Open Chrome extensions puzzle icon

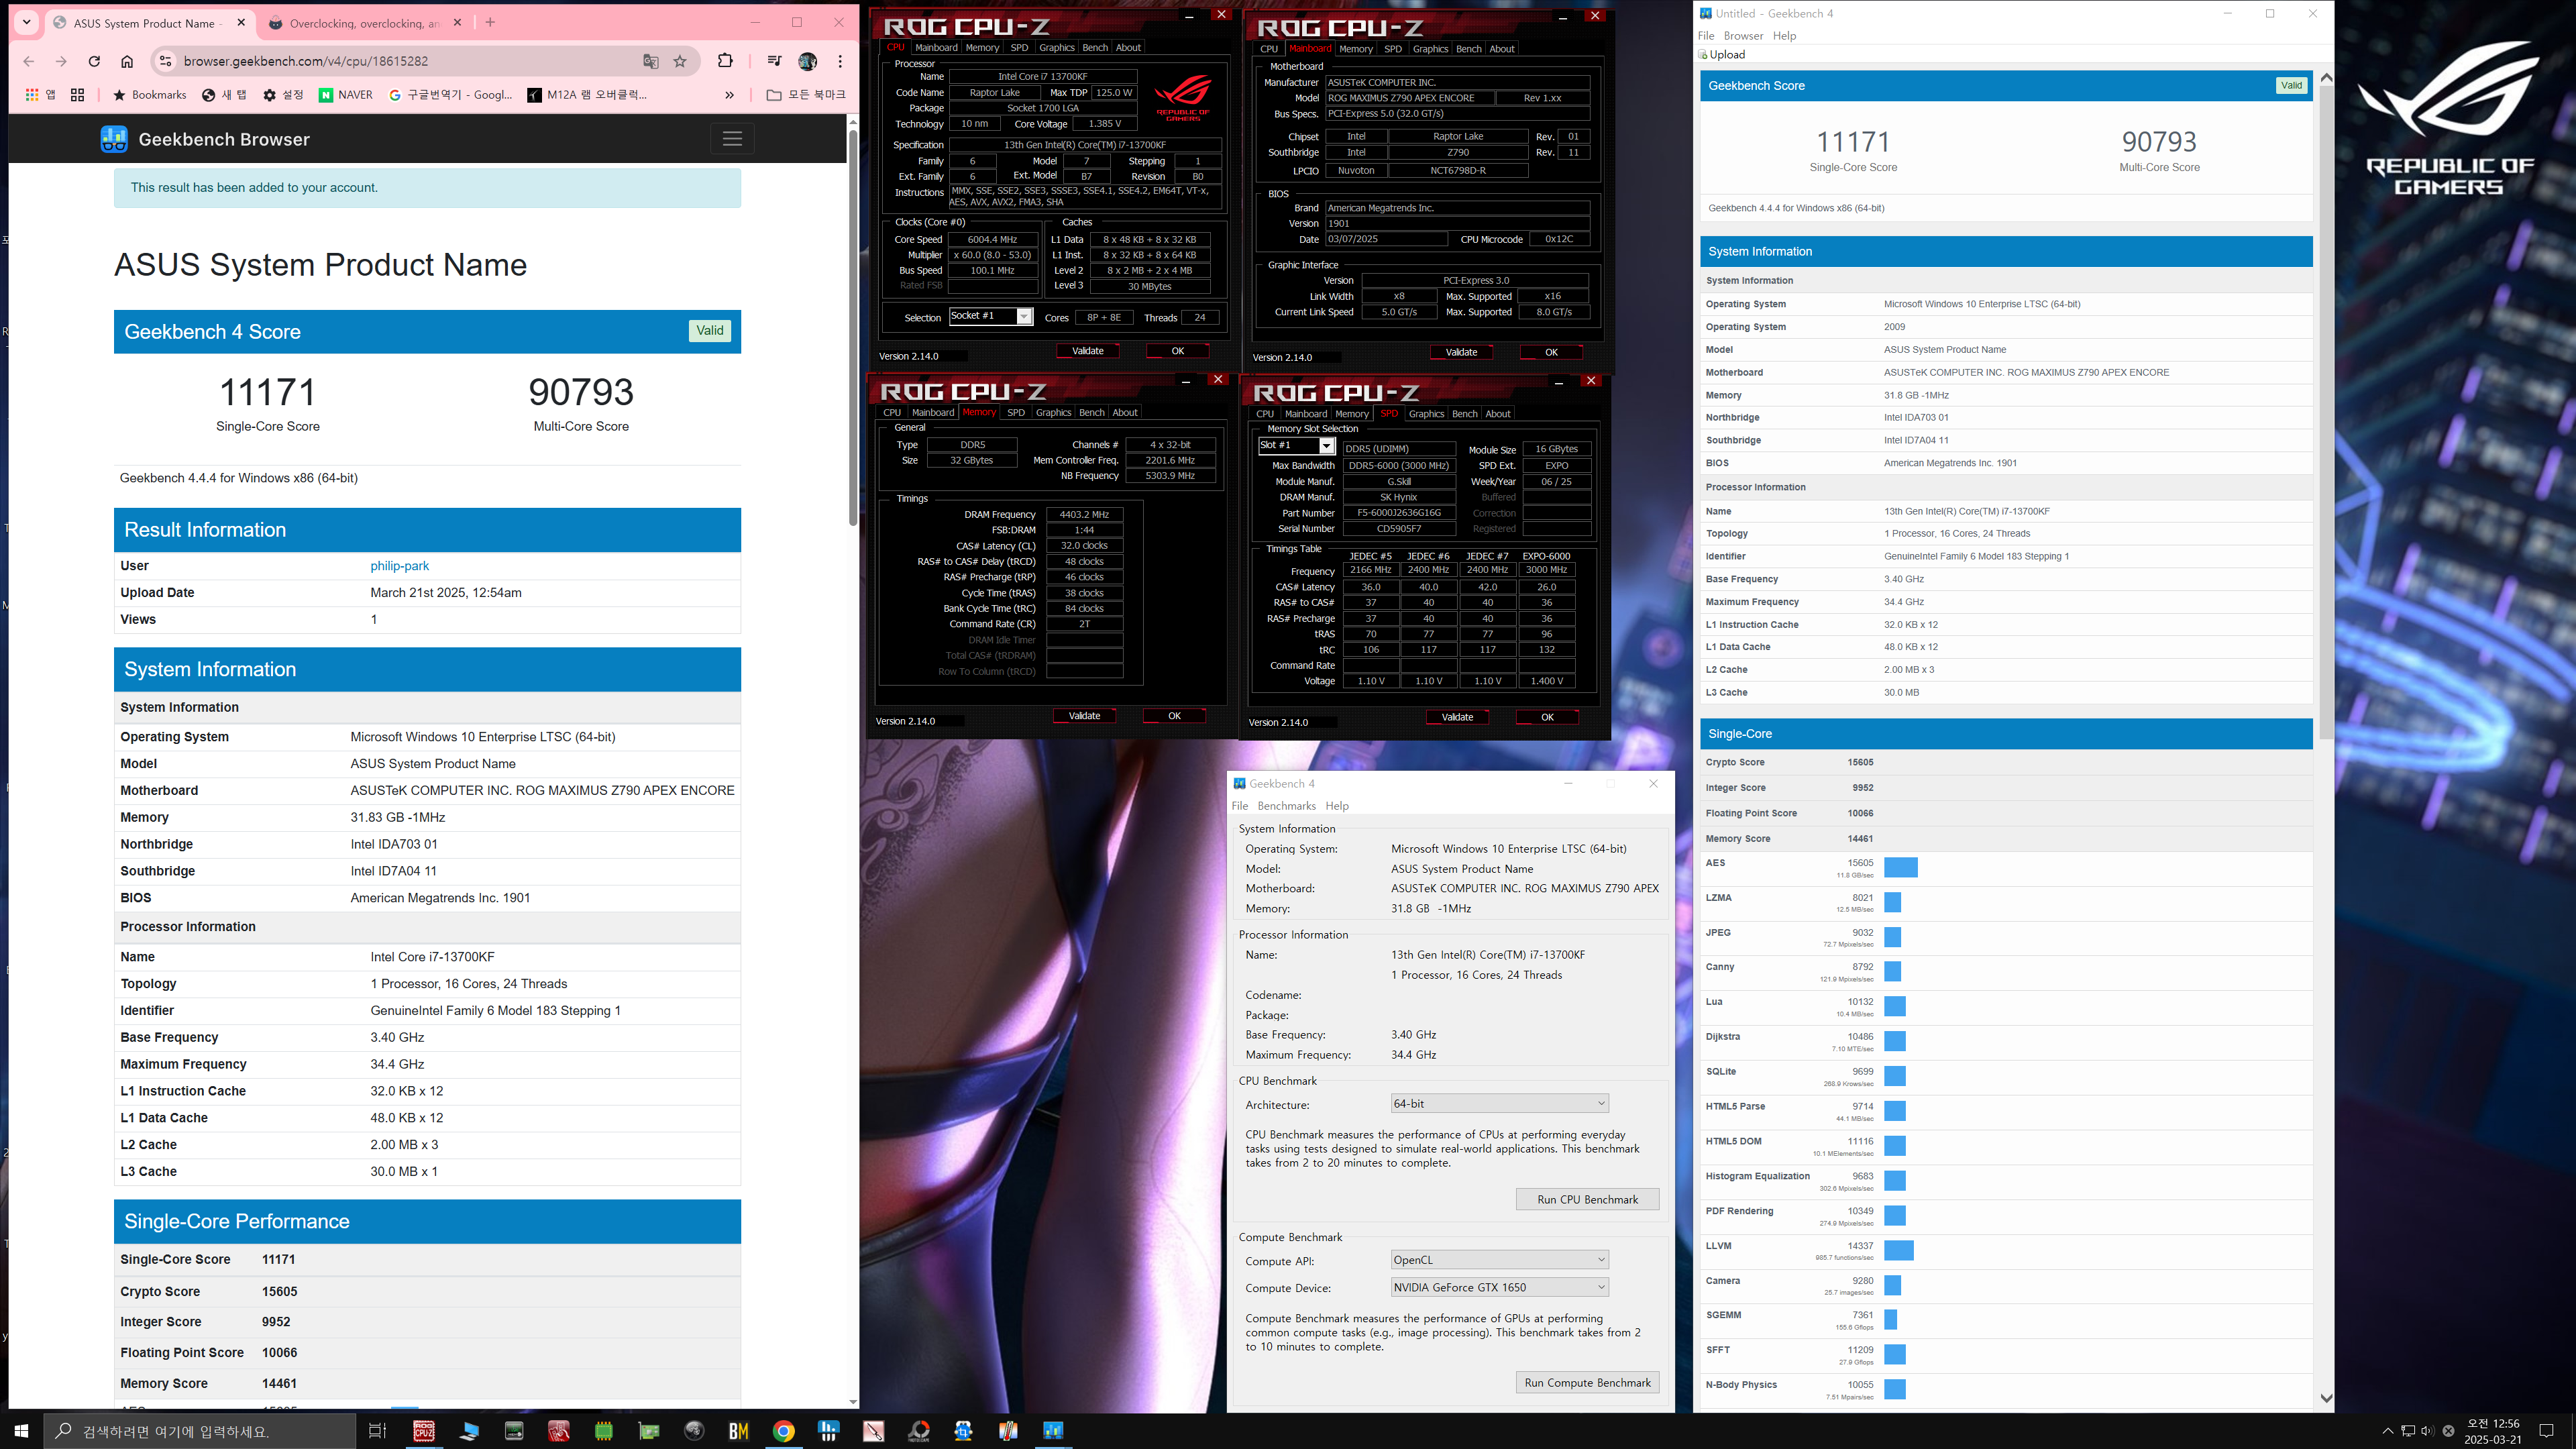click(726, 61)
